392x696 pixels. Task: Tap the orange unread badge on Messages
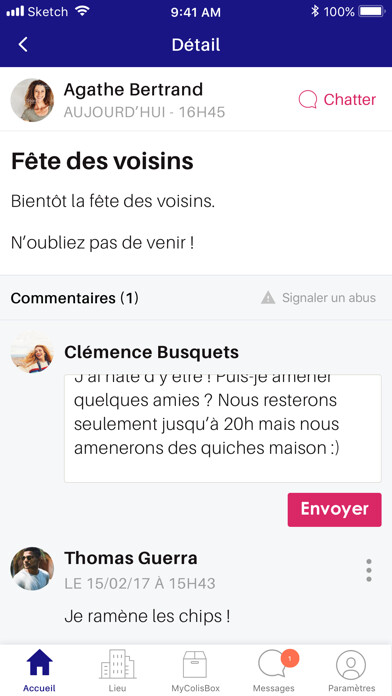point(289,659)
